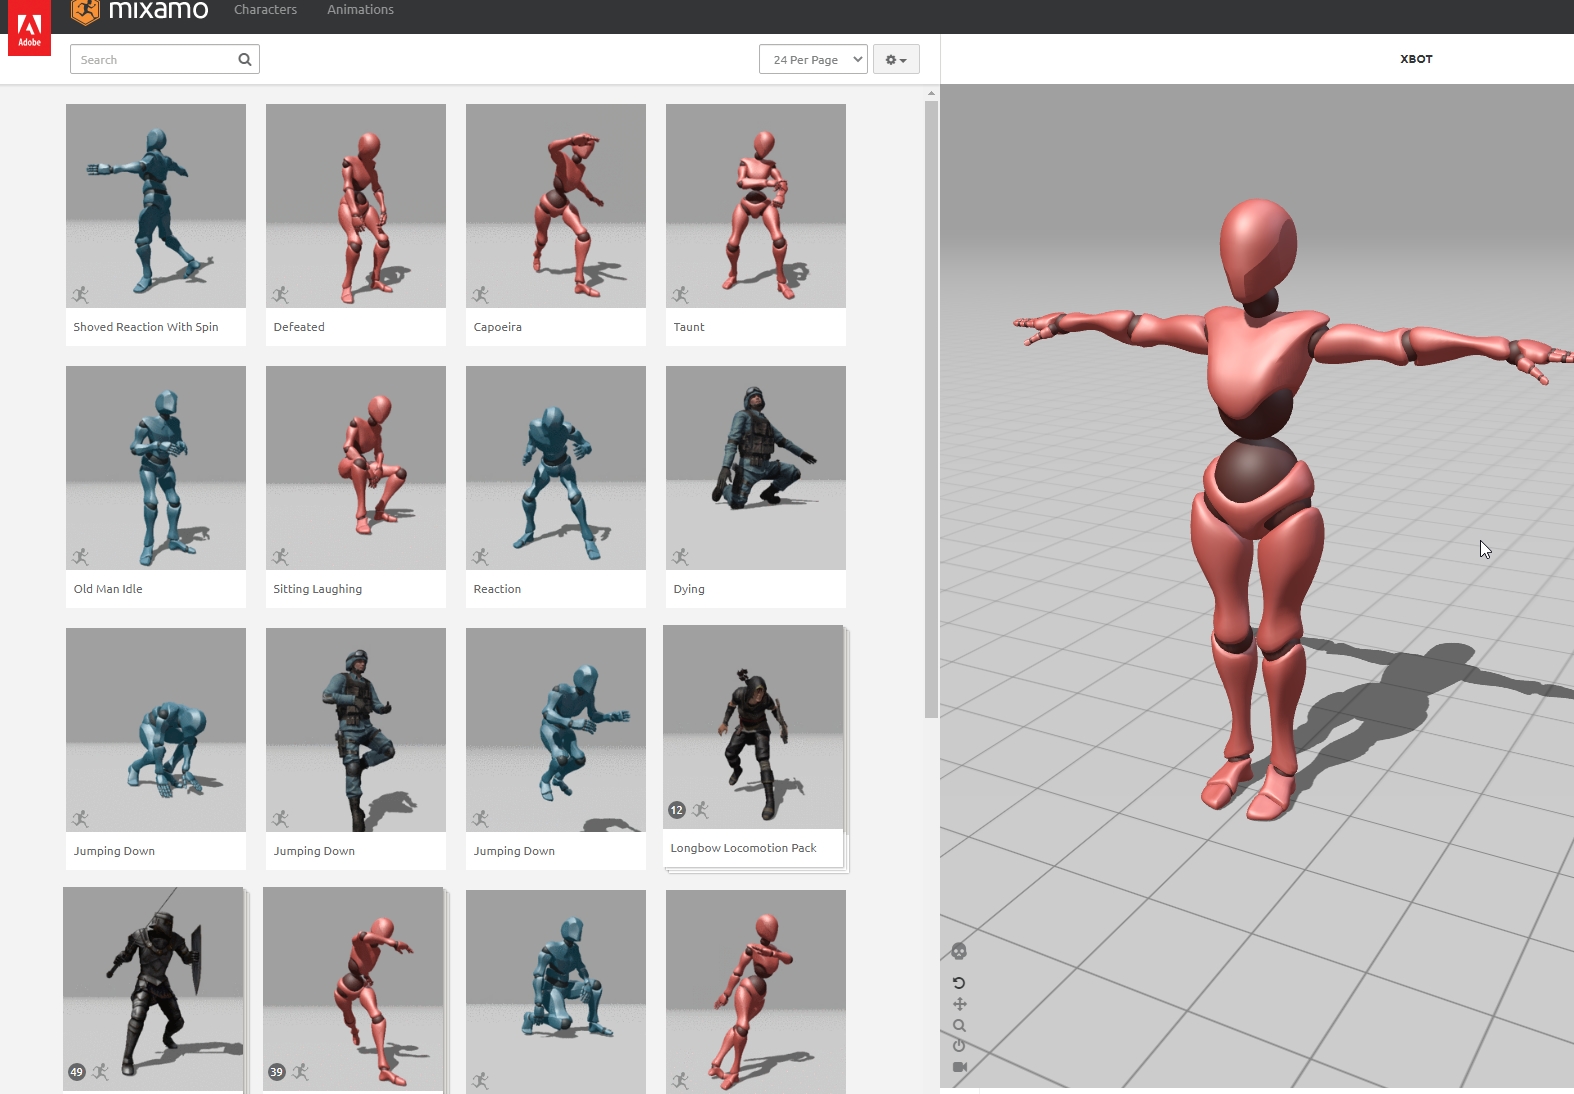1574x1094 pixels.
Task: Click the animation list vertical scrollbar thumb
Action: [x=931, y=409]
